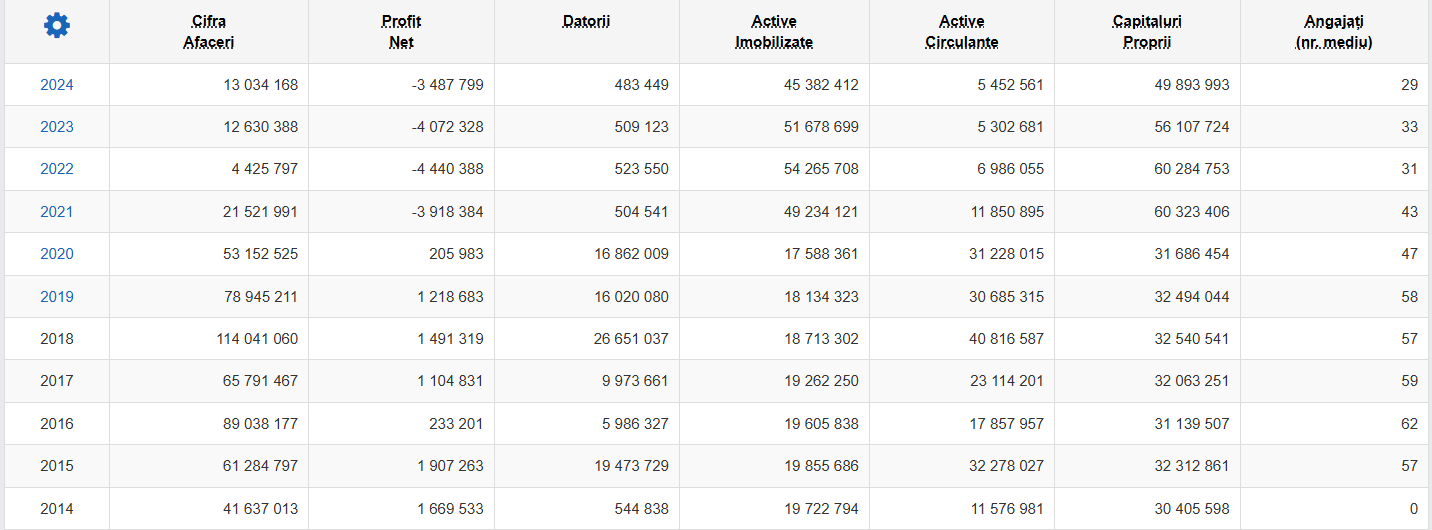Select the 2016 year cell
The width and height of the screenshot is (1432, 530).
(x=57, y=424)
